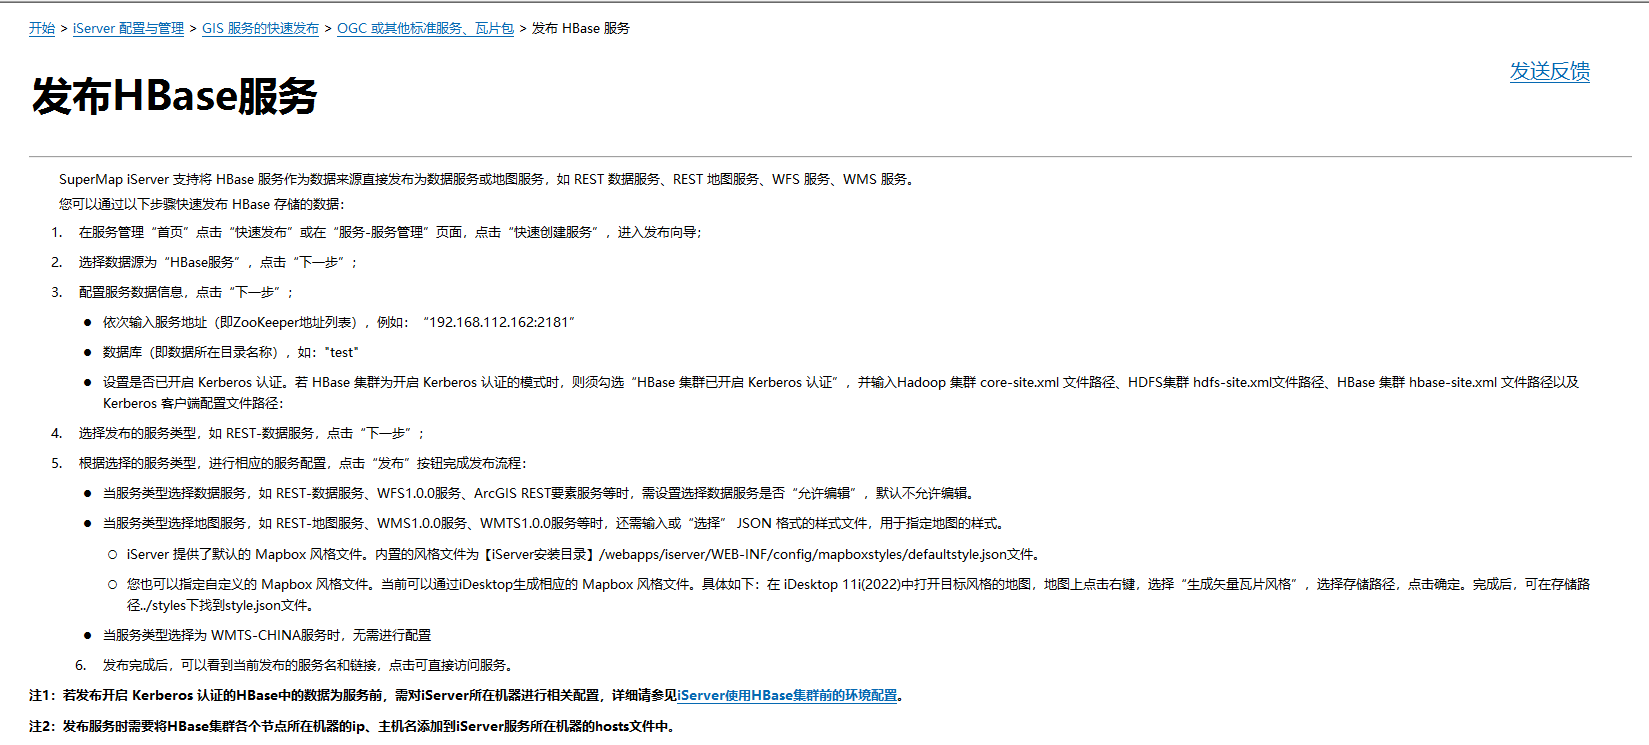Click step 5 根据选择的服务类型 text
Image resolution: width=1649 pixels, height=745 pixels.
coord(302,463)
